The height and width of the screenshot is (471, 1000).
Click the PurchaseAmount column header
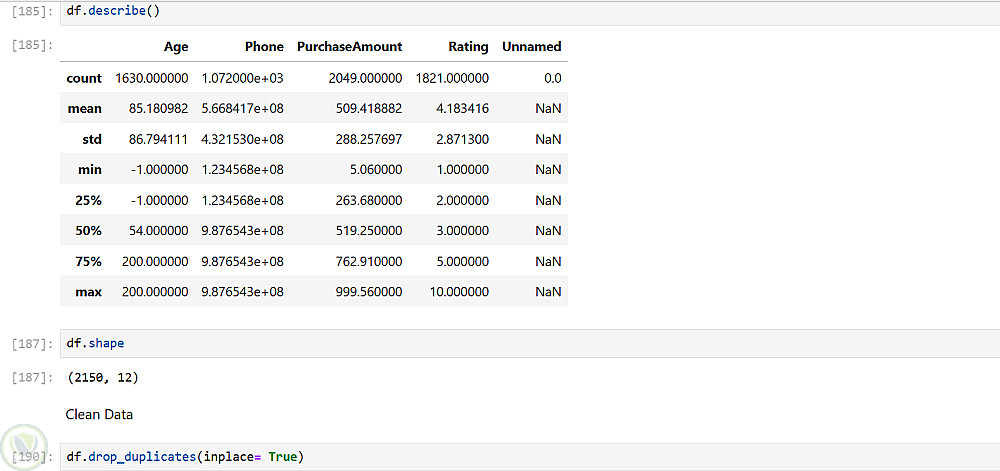coord(349,47)
